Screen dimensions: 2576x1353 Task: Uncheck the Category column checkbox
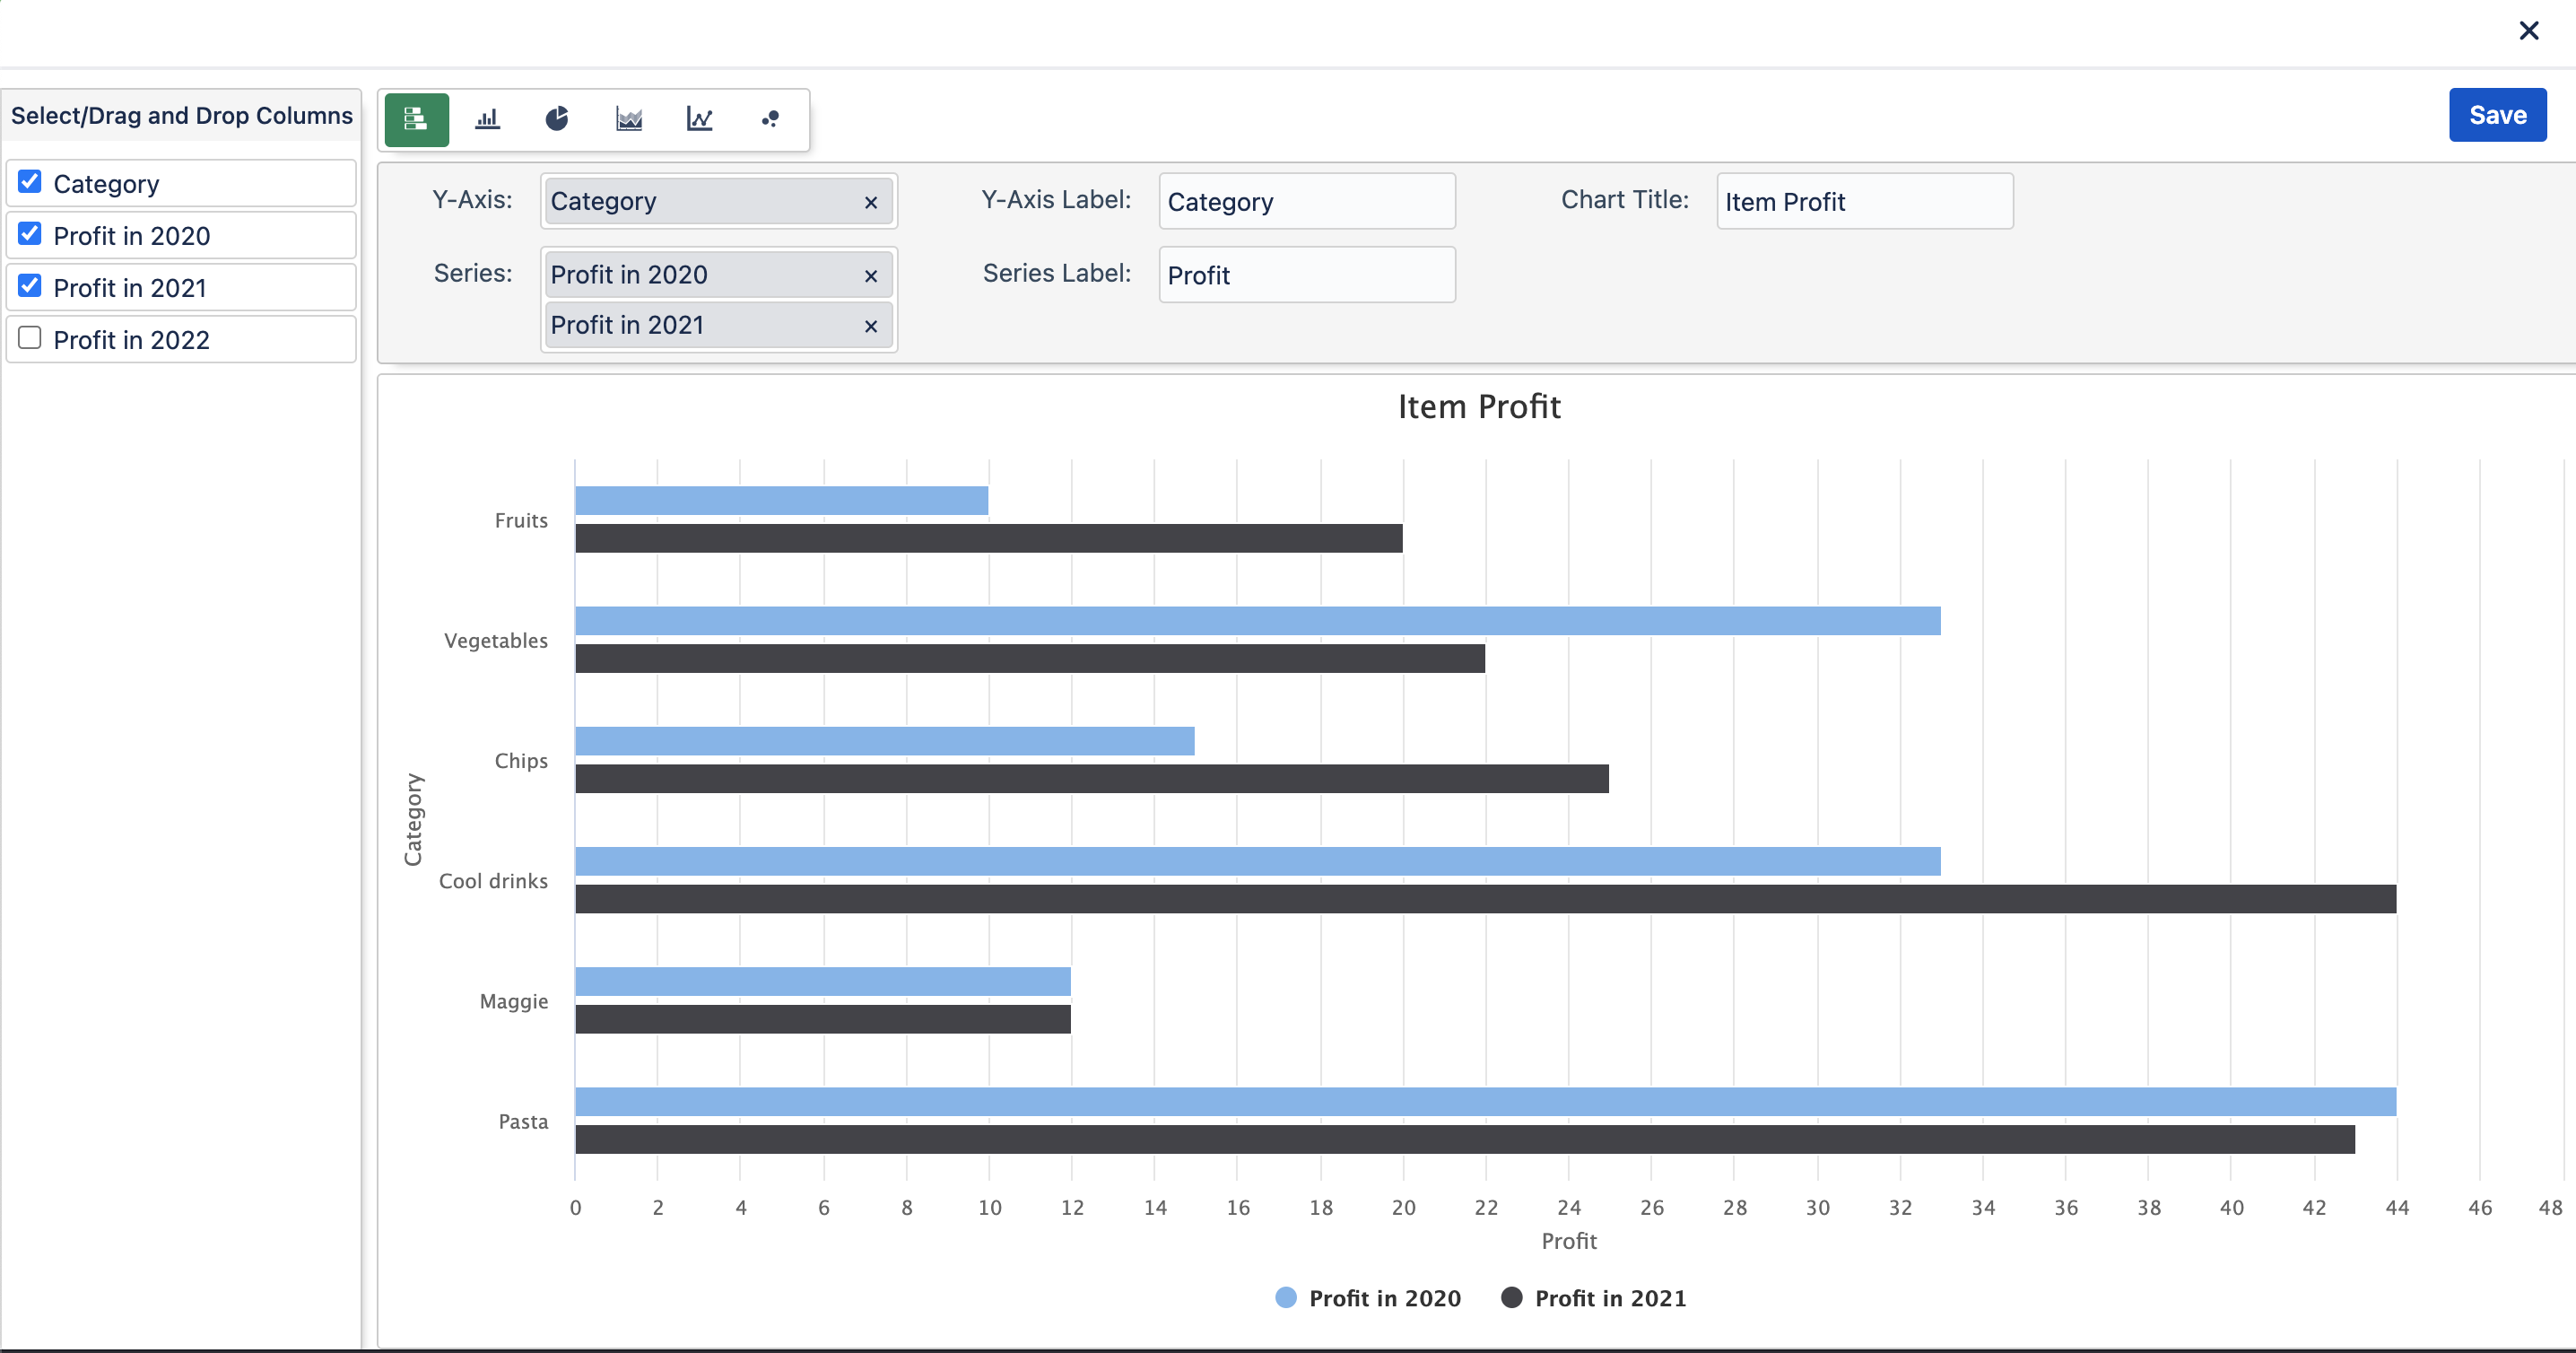(x=30, y=182)
